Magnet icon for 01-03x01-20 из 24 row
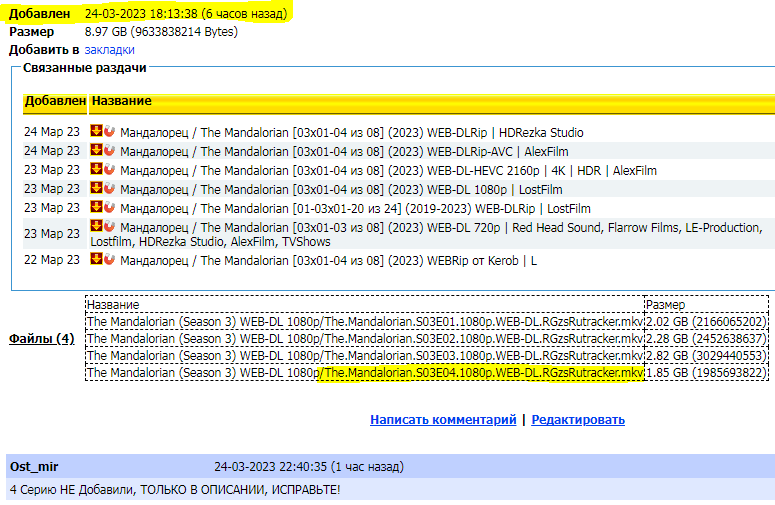This screenshot has height=505, width=775. 109,207
